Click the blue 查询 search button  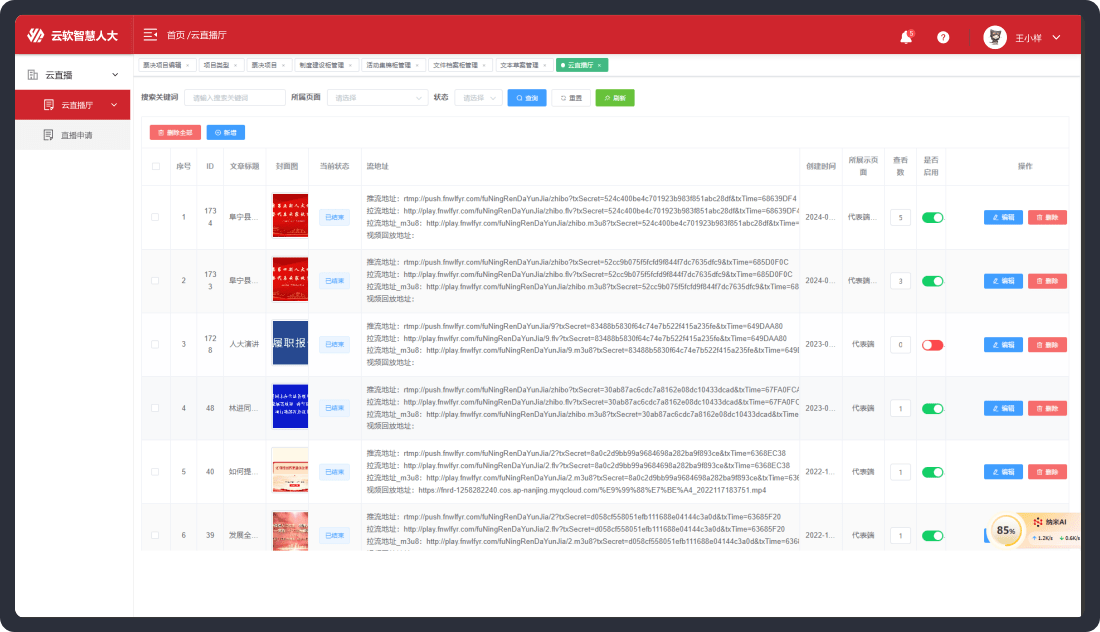[526, 98]
